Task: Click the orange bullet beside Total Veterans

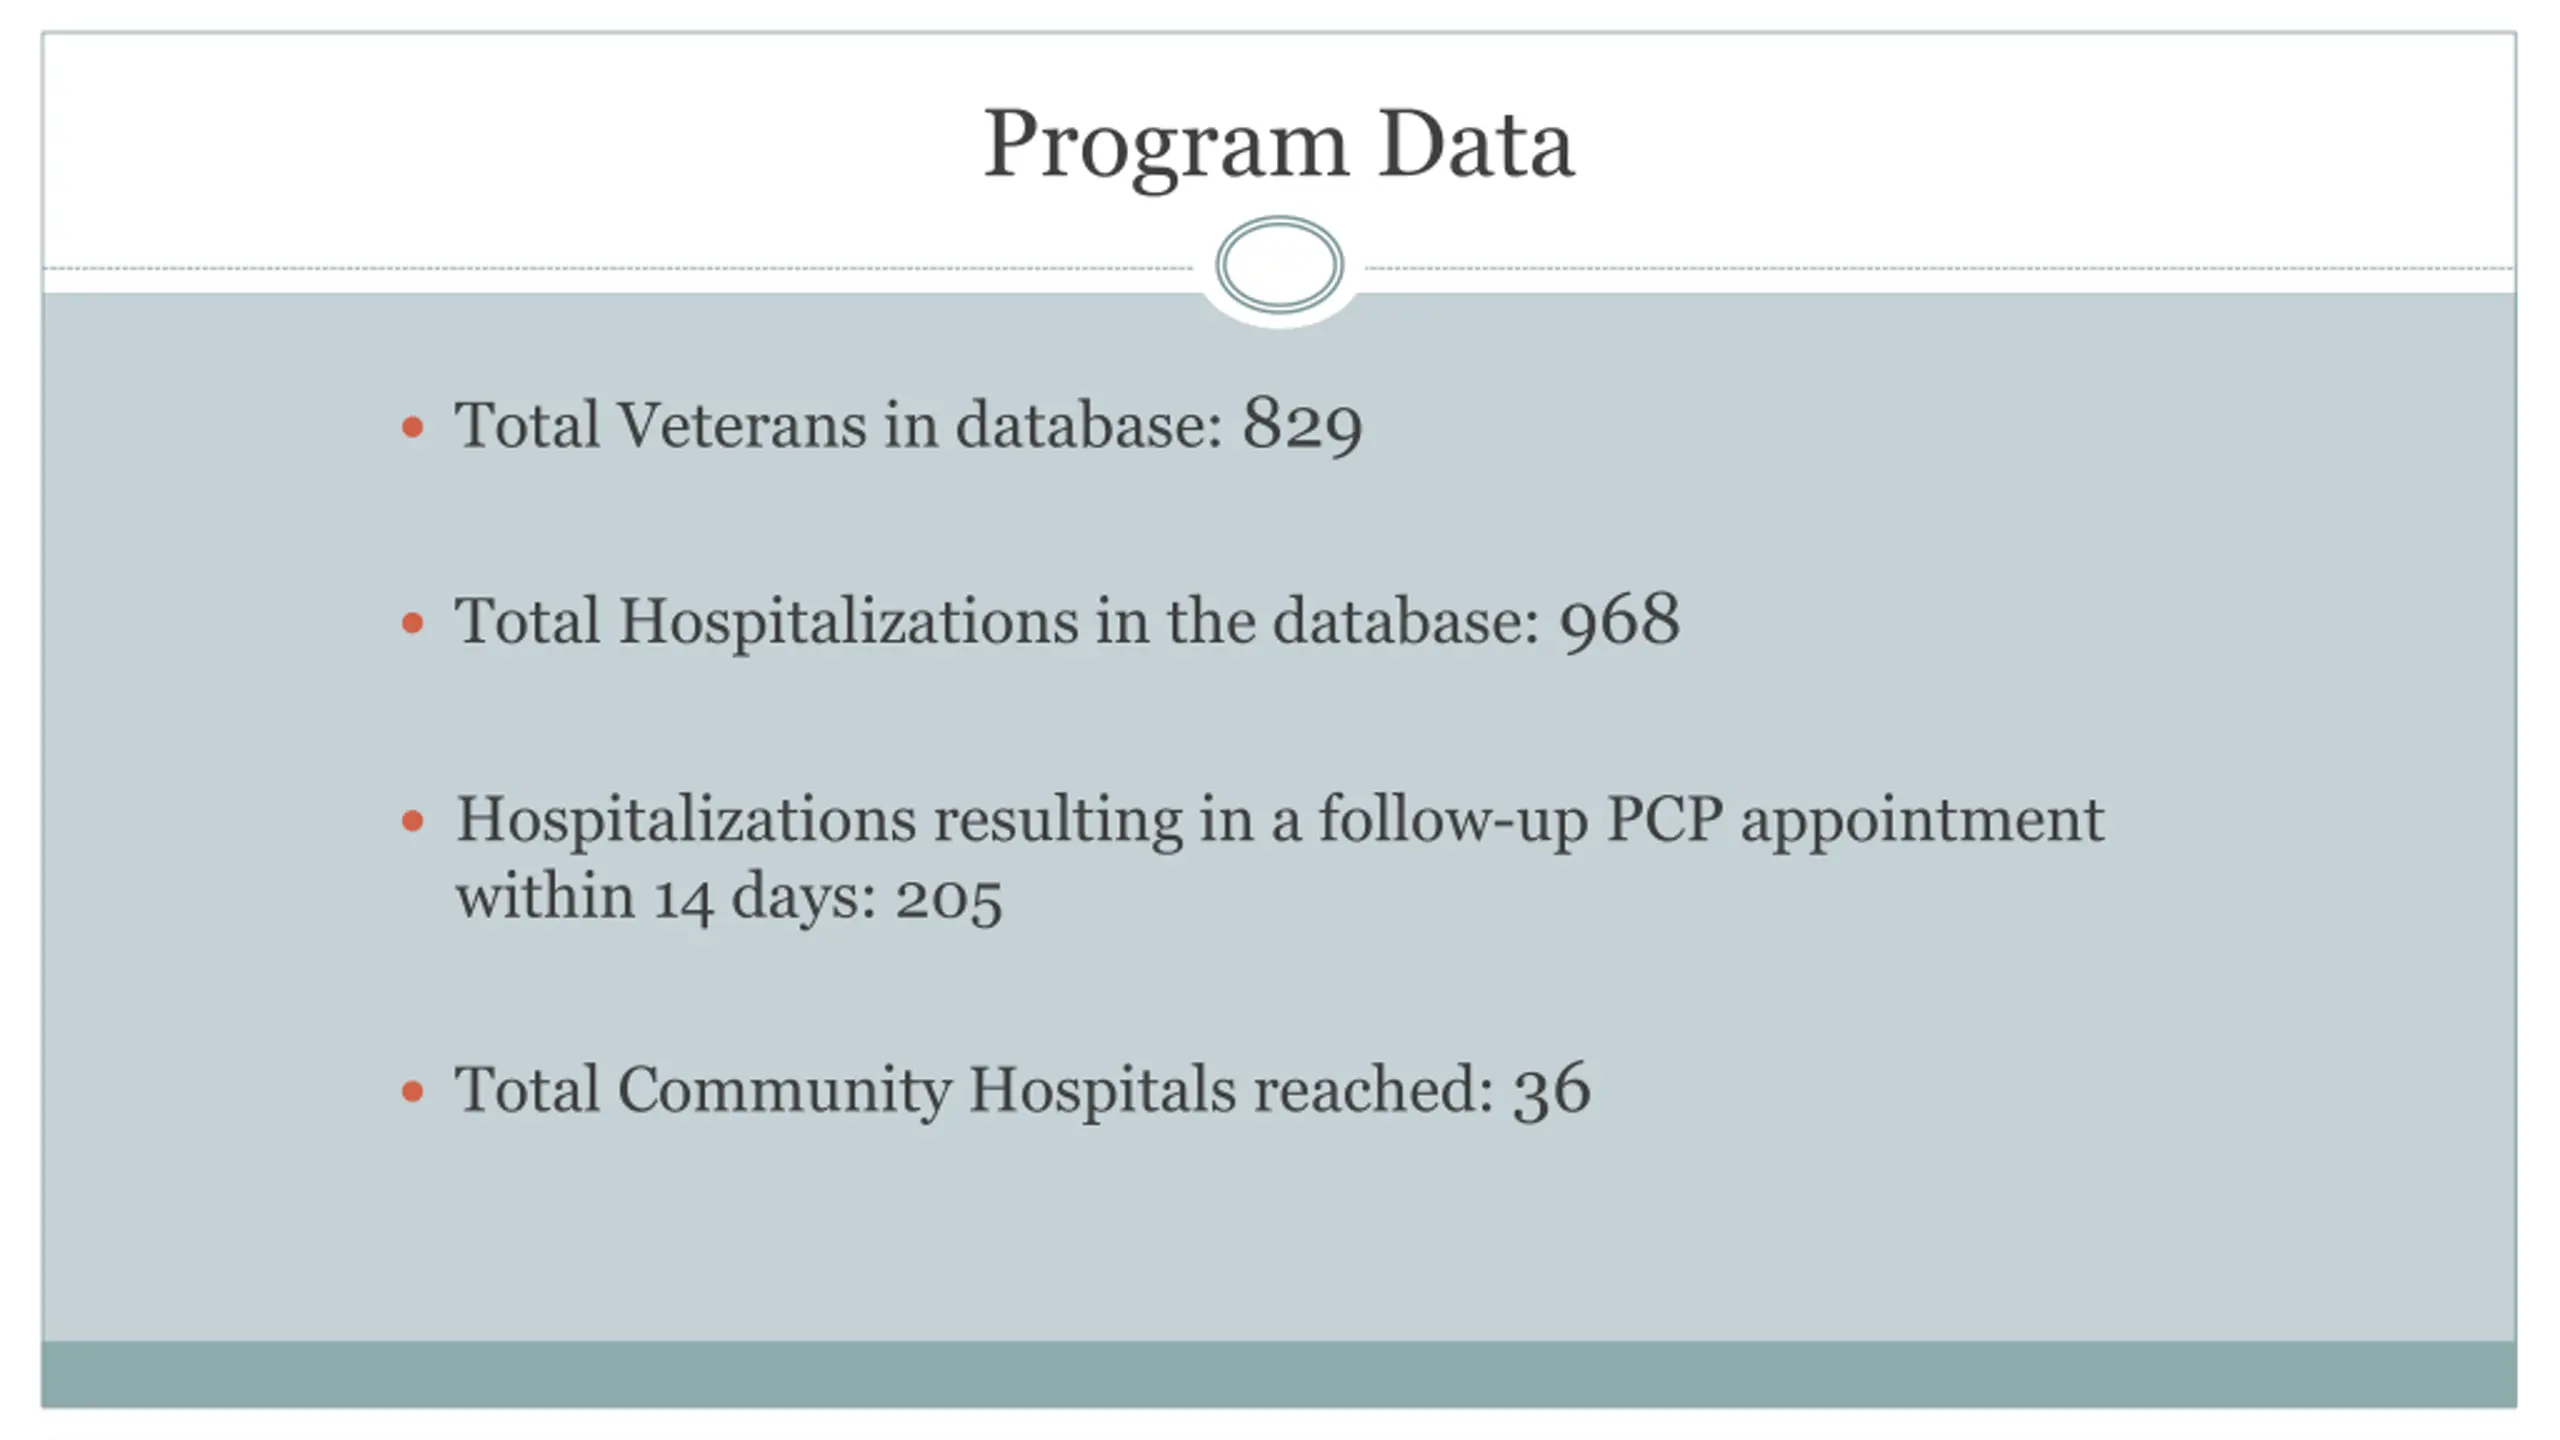Action: click(412, 428)
